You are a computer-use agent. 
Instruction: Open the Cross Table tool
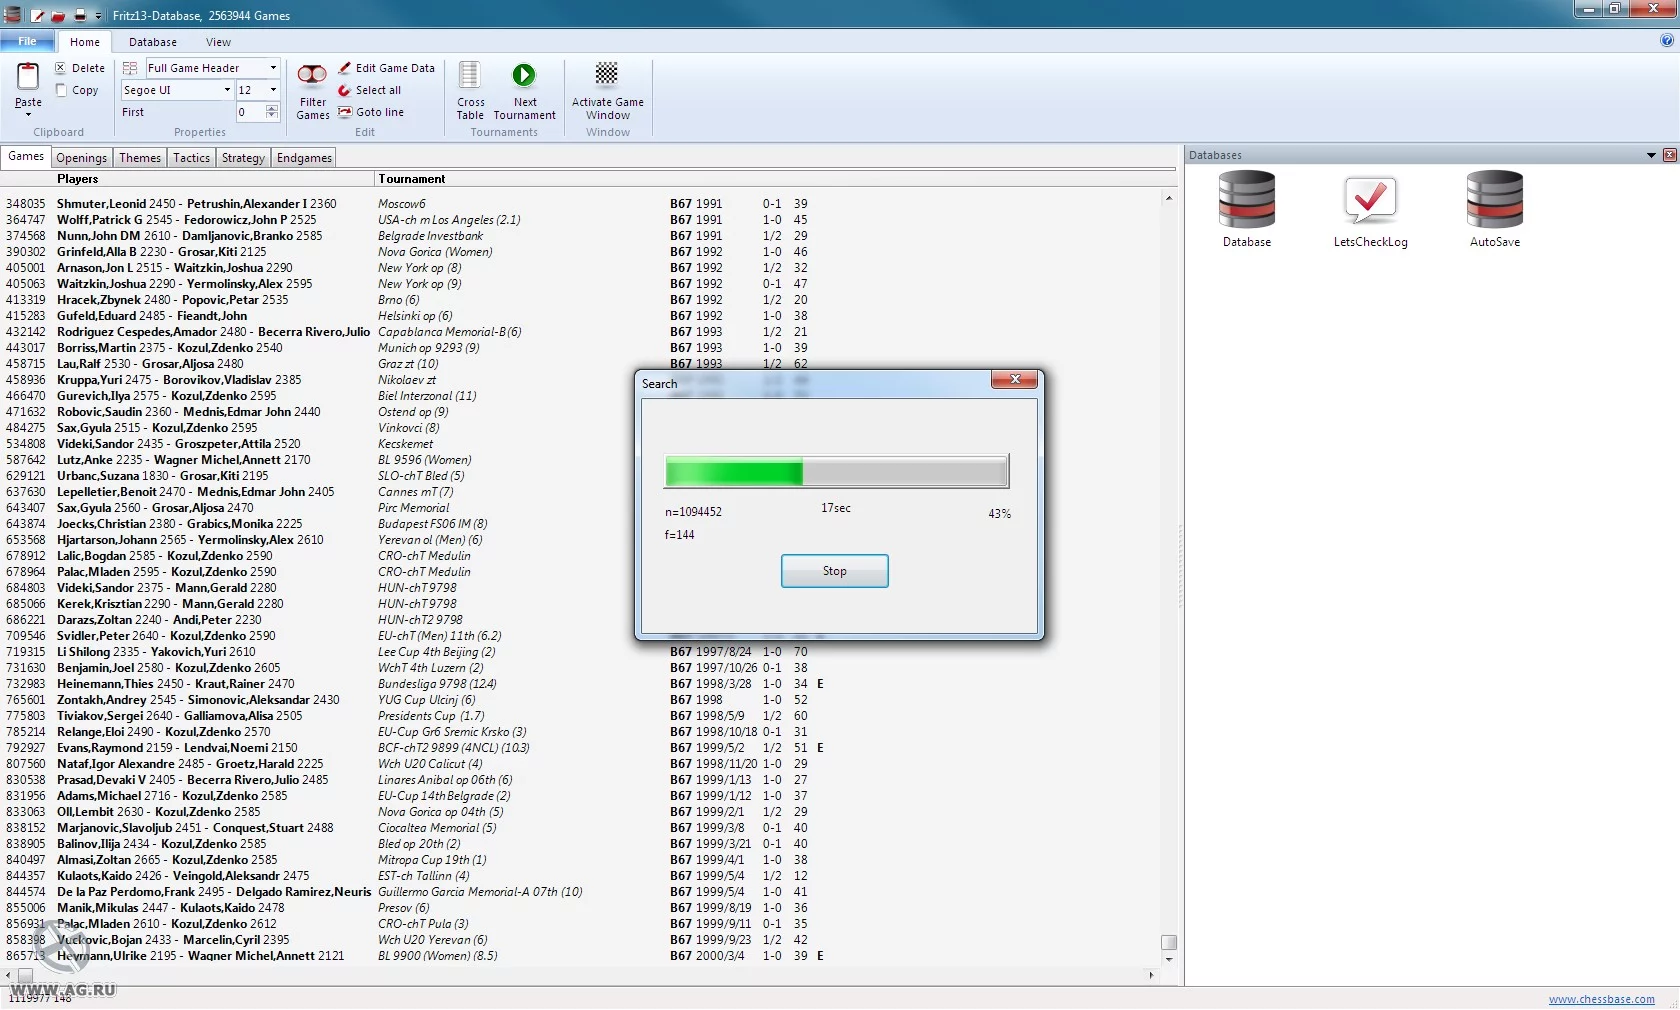click(x=470, y=91)
